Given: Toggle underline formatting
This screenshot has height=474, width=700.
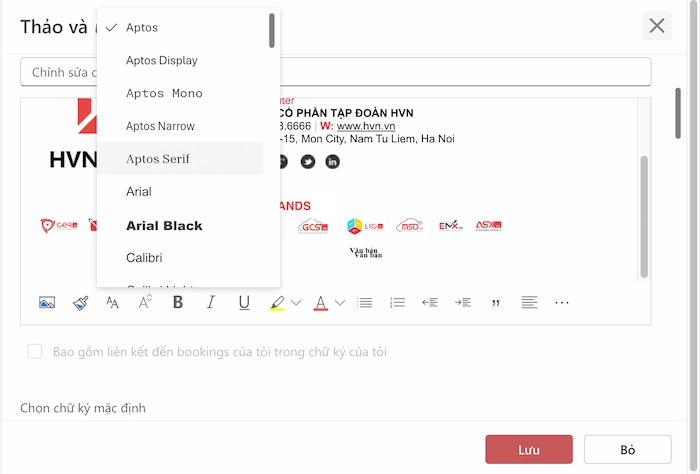Looking at the screenshot, I should point(244,303).
